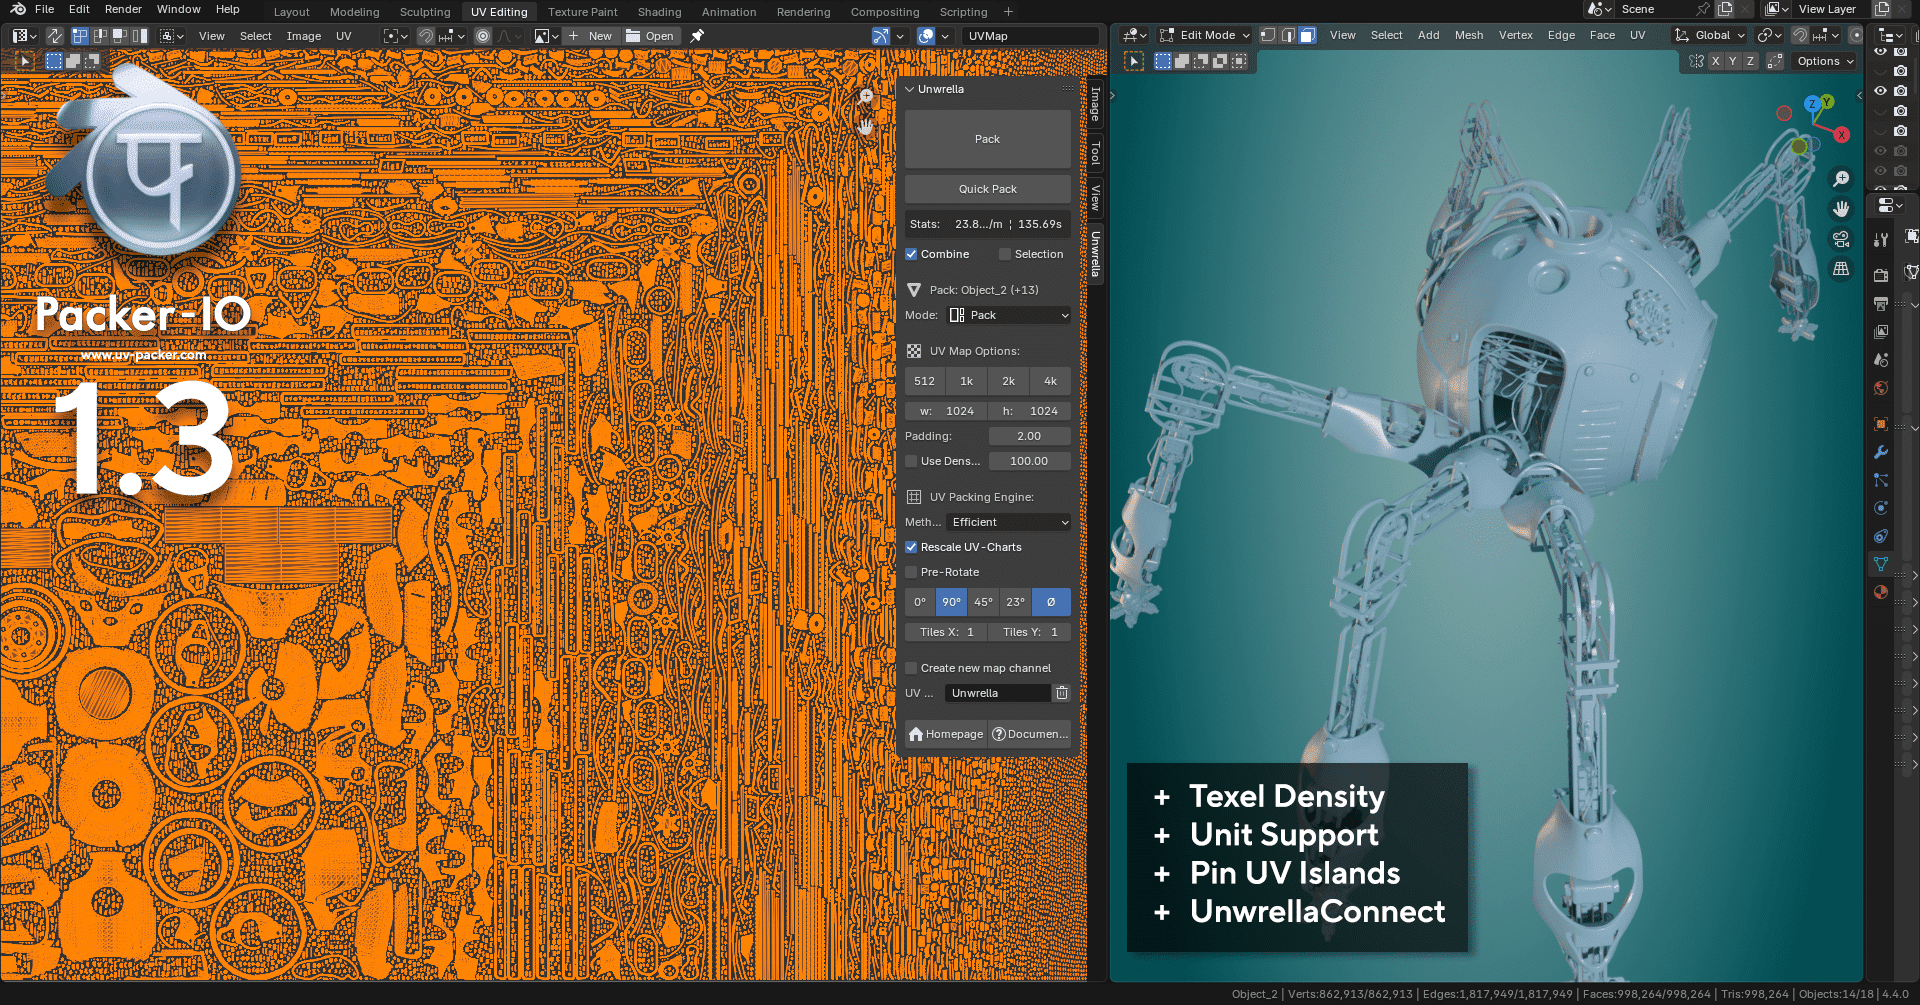Click the large Pack button
Image resolution: width=1920 pixels, height=1005 pixels.
point(987,139)
